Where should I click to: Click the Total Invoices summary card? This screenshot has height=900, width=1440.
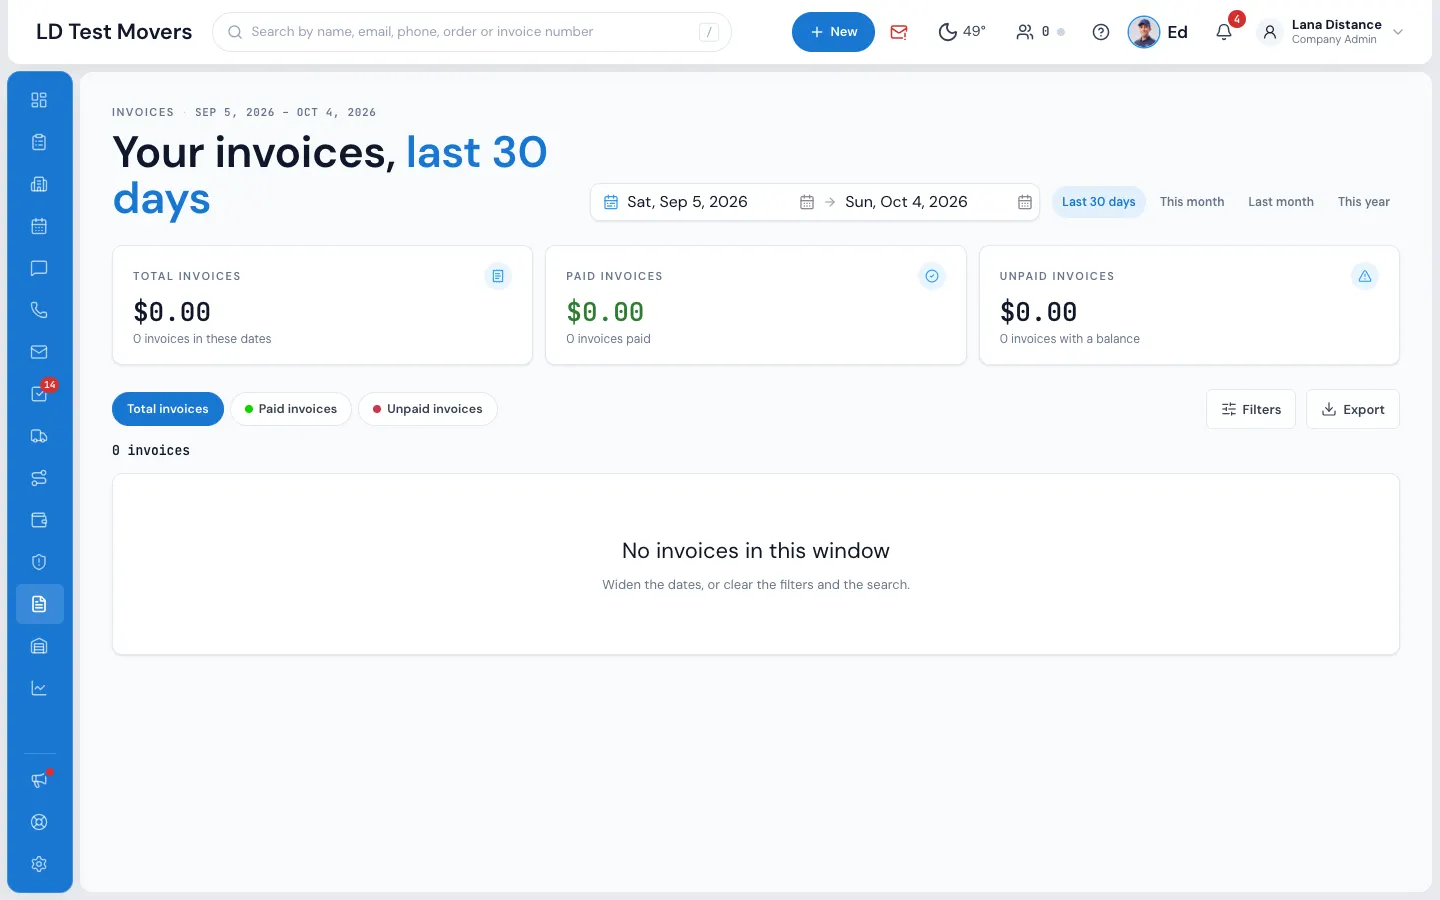[322, 305]
